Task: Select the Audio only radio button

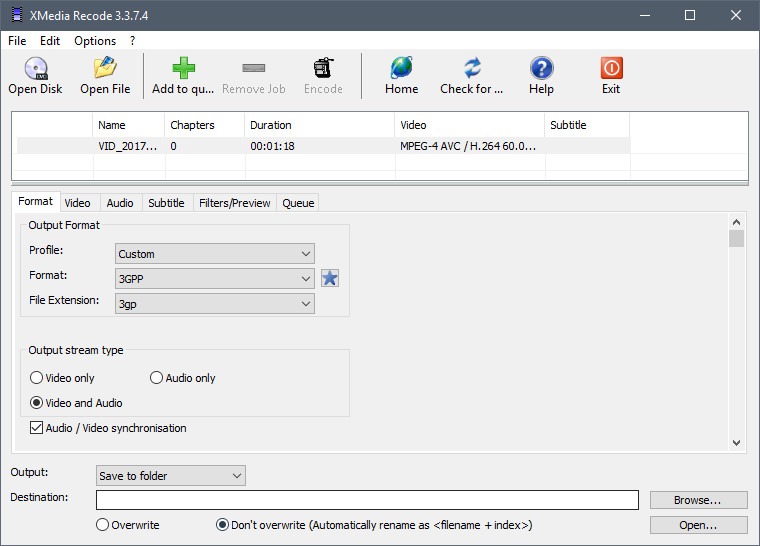Action: pos(157,378)
